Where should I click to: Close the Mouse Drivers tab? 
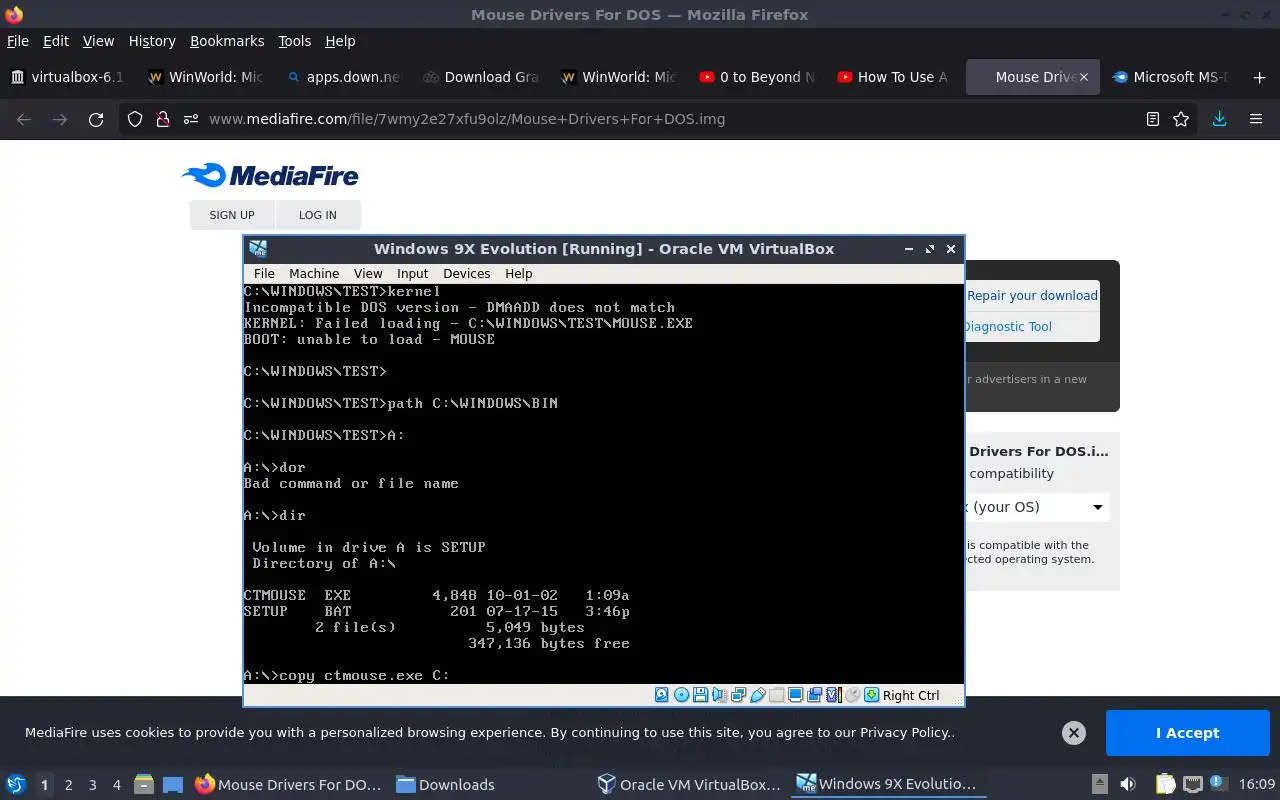click(1083, 77)
